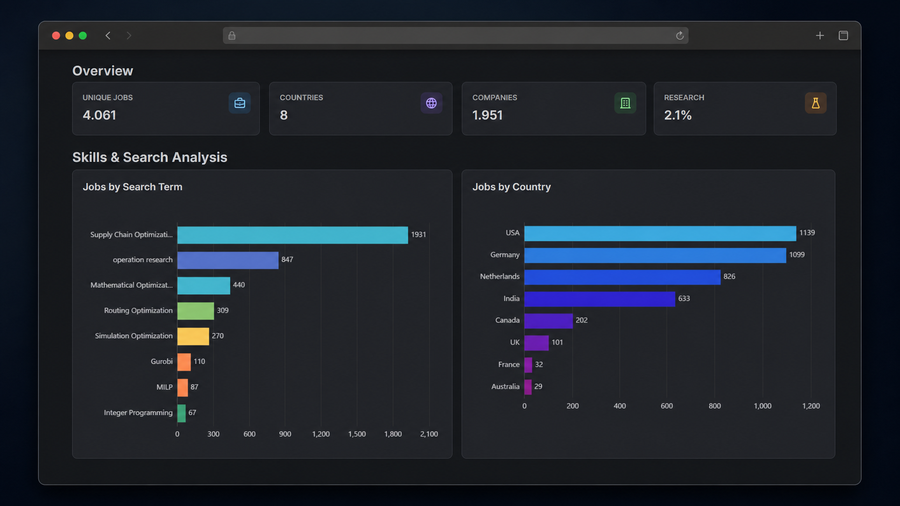Click the 2,100 x-axis tick label

[429, 434]
